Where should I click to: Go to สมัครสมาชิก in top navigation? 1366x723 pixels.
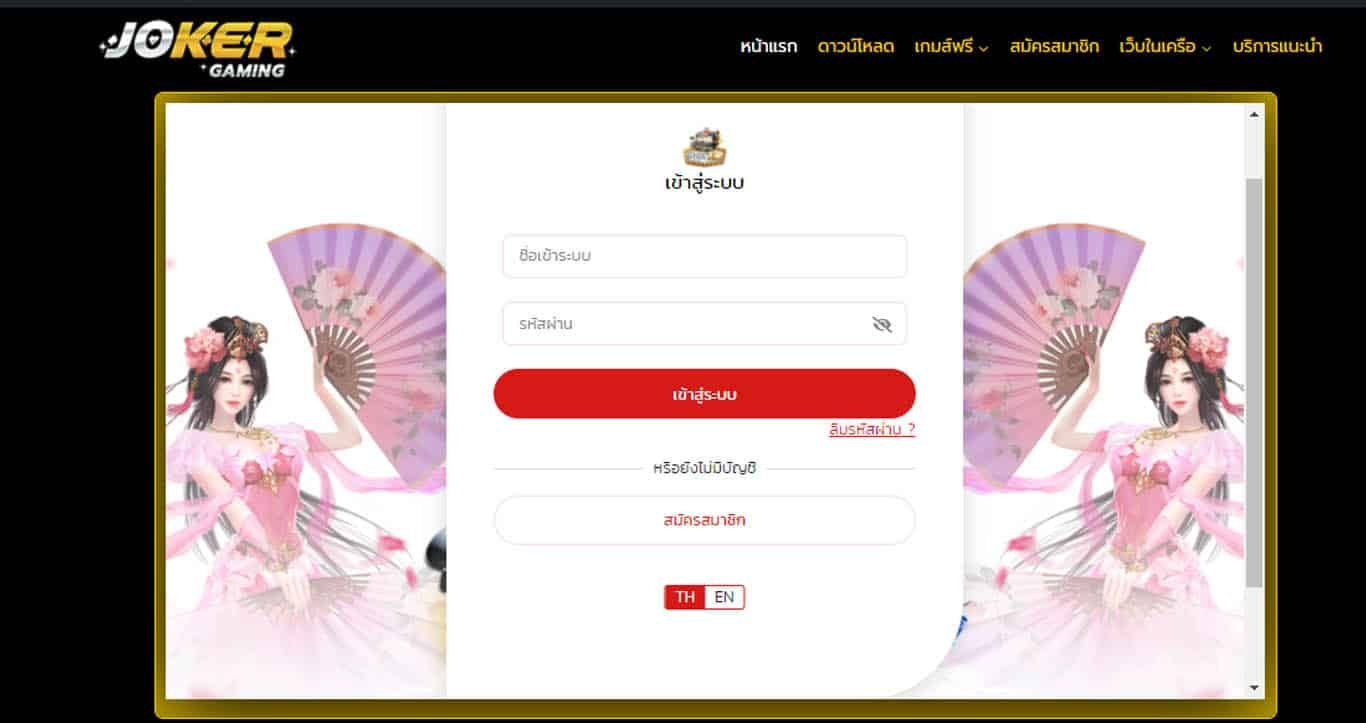[x=1054, y=46]
